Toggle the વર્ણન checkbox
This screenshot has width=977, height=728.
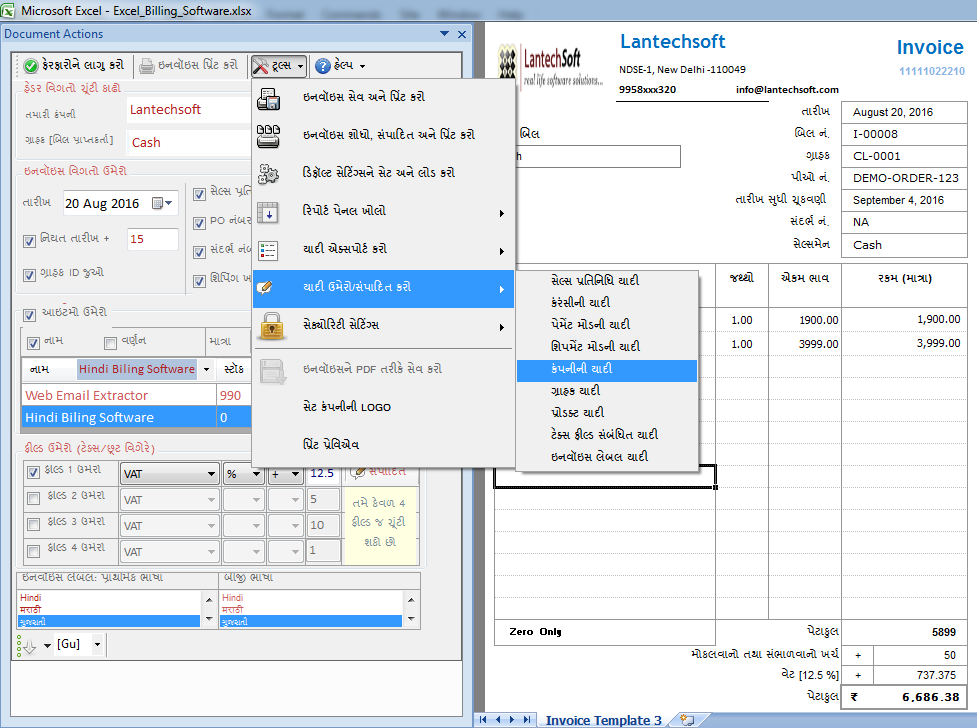110,343
